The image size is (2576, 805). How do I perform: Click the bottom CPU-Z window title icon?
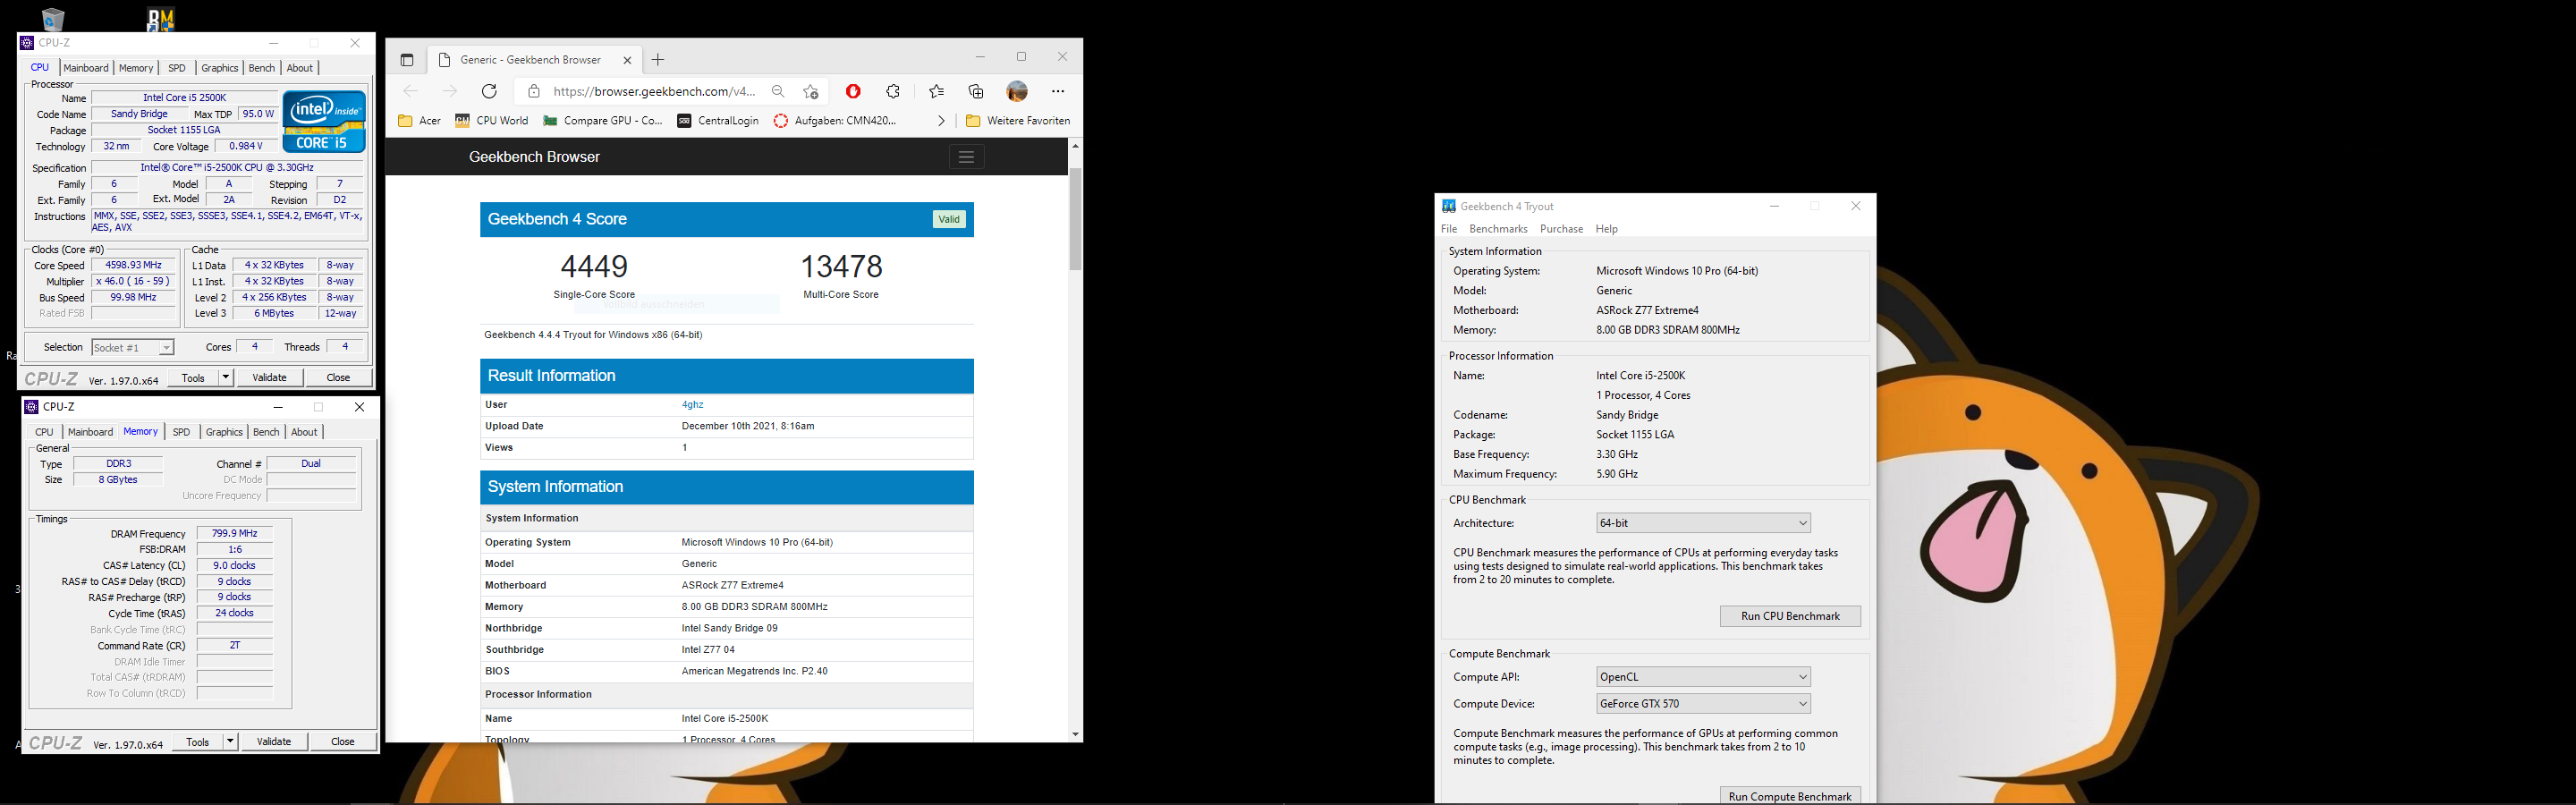pyautogui.click(x=31, y=407)
